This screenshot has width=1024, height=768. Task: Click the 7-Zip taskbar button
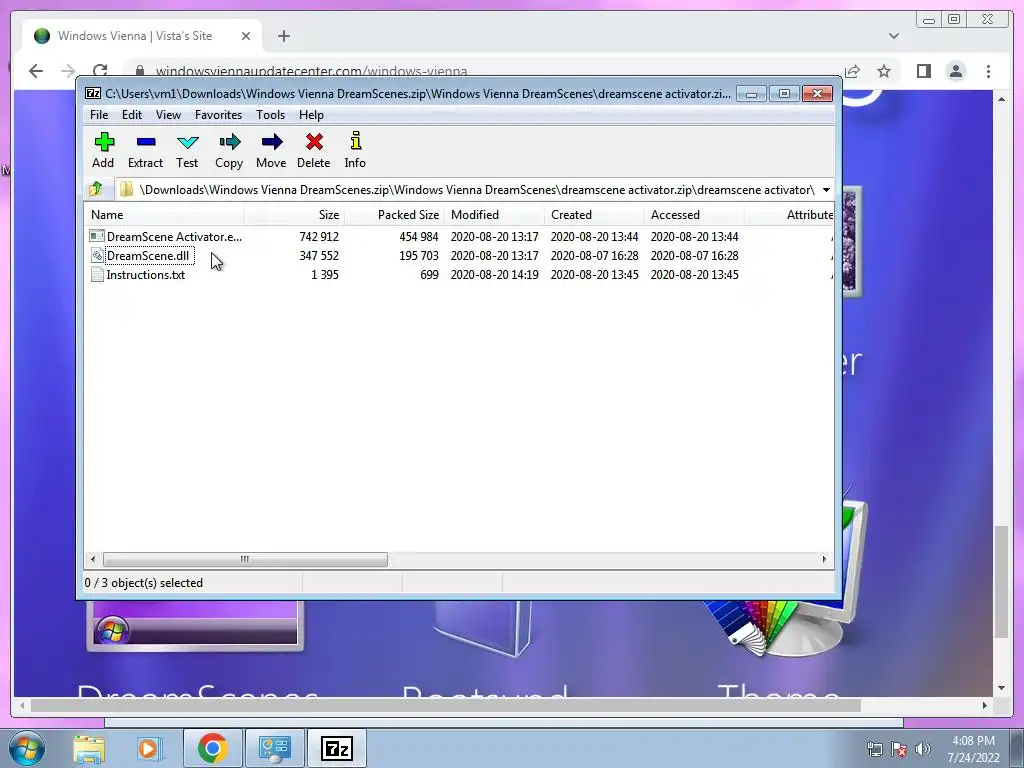338,748
